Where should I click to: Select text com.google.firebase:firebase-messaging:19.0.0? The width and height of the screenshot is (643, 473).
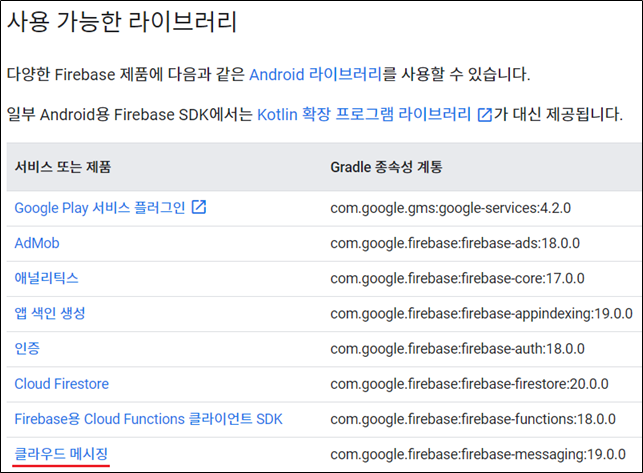tap(478, 455)
